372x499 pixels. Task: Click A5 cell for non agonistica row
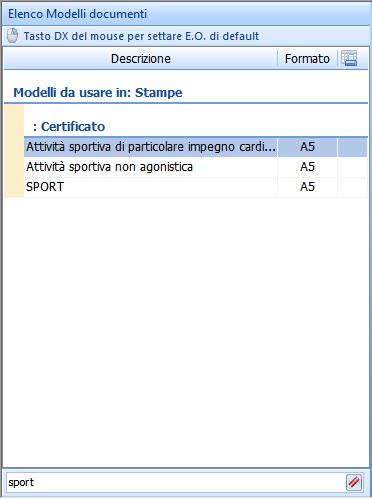click(307, 167)
